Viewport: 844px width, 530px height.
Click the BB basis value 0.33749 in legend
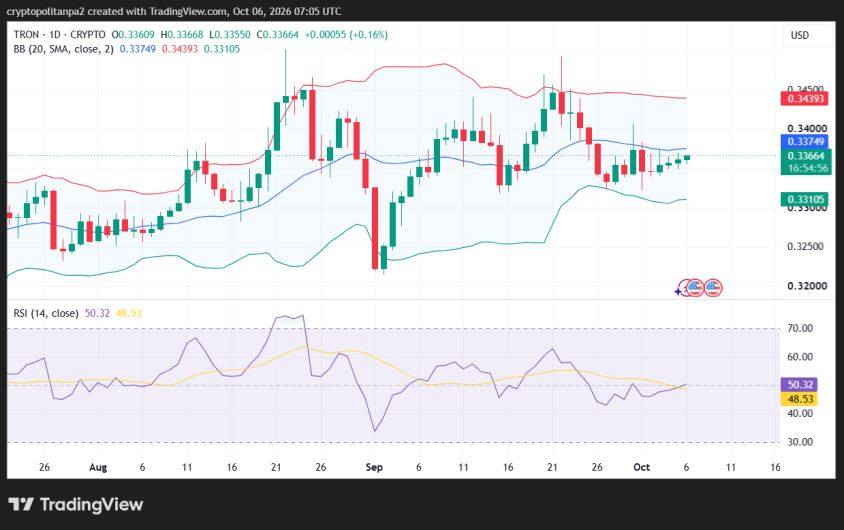click(138, 49)
